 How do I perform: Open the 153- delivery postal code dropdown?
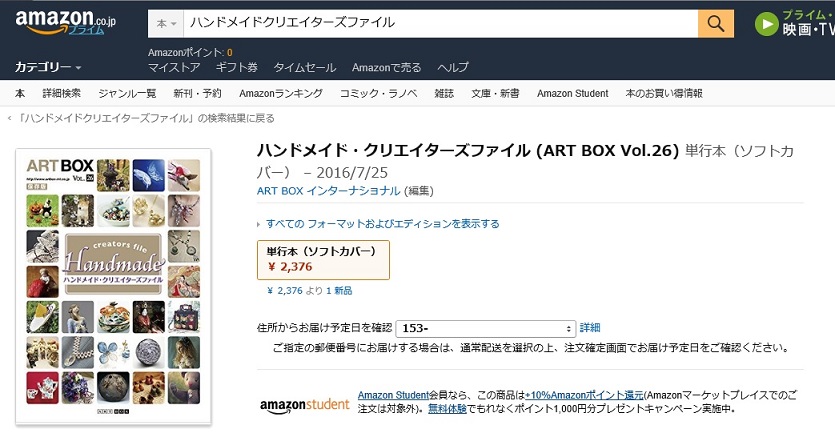pos(486,328)
